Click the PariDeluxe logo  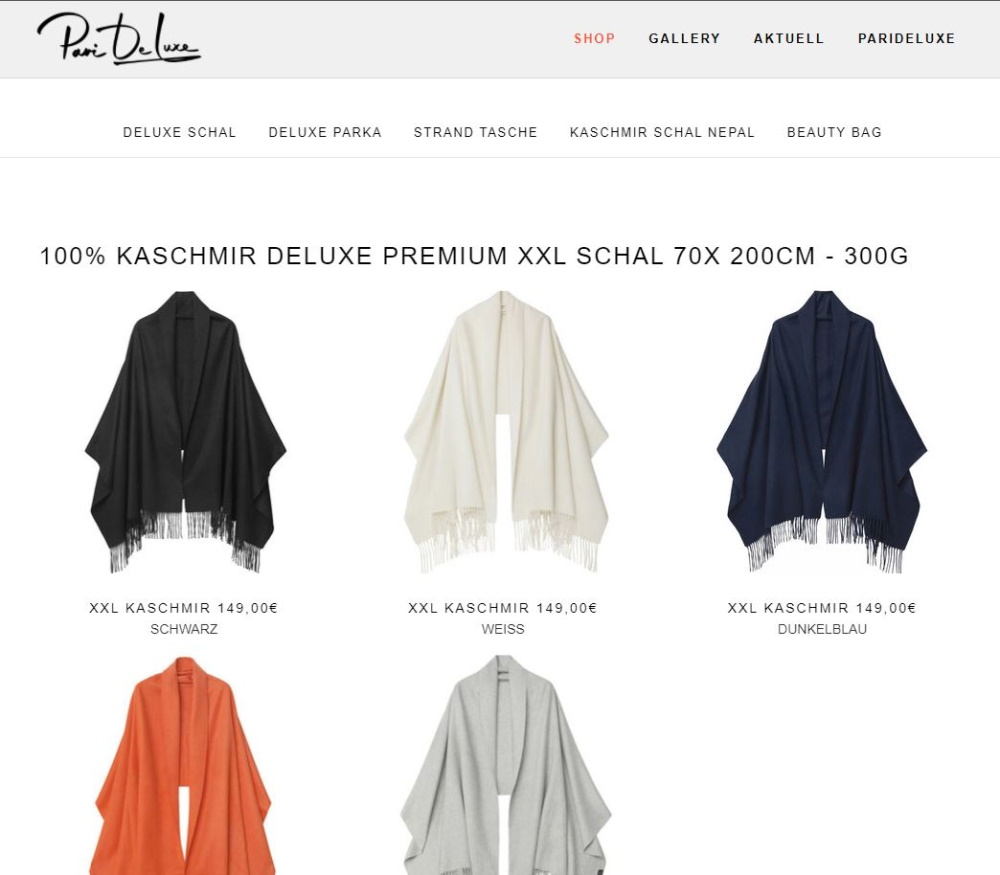click(x=119, y=39)
